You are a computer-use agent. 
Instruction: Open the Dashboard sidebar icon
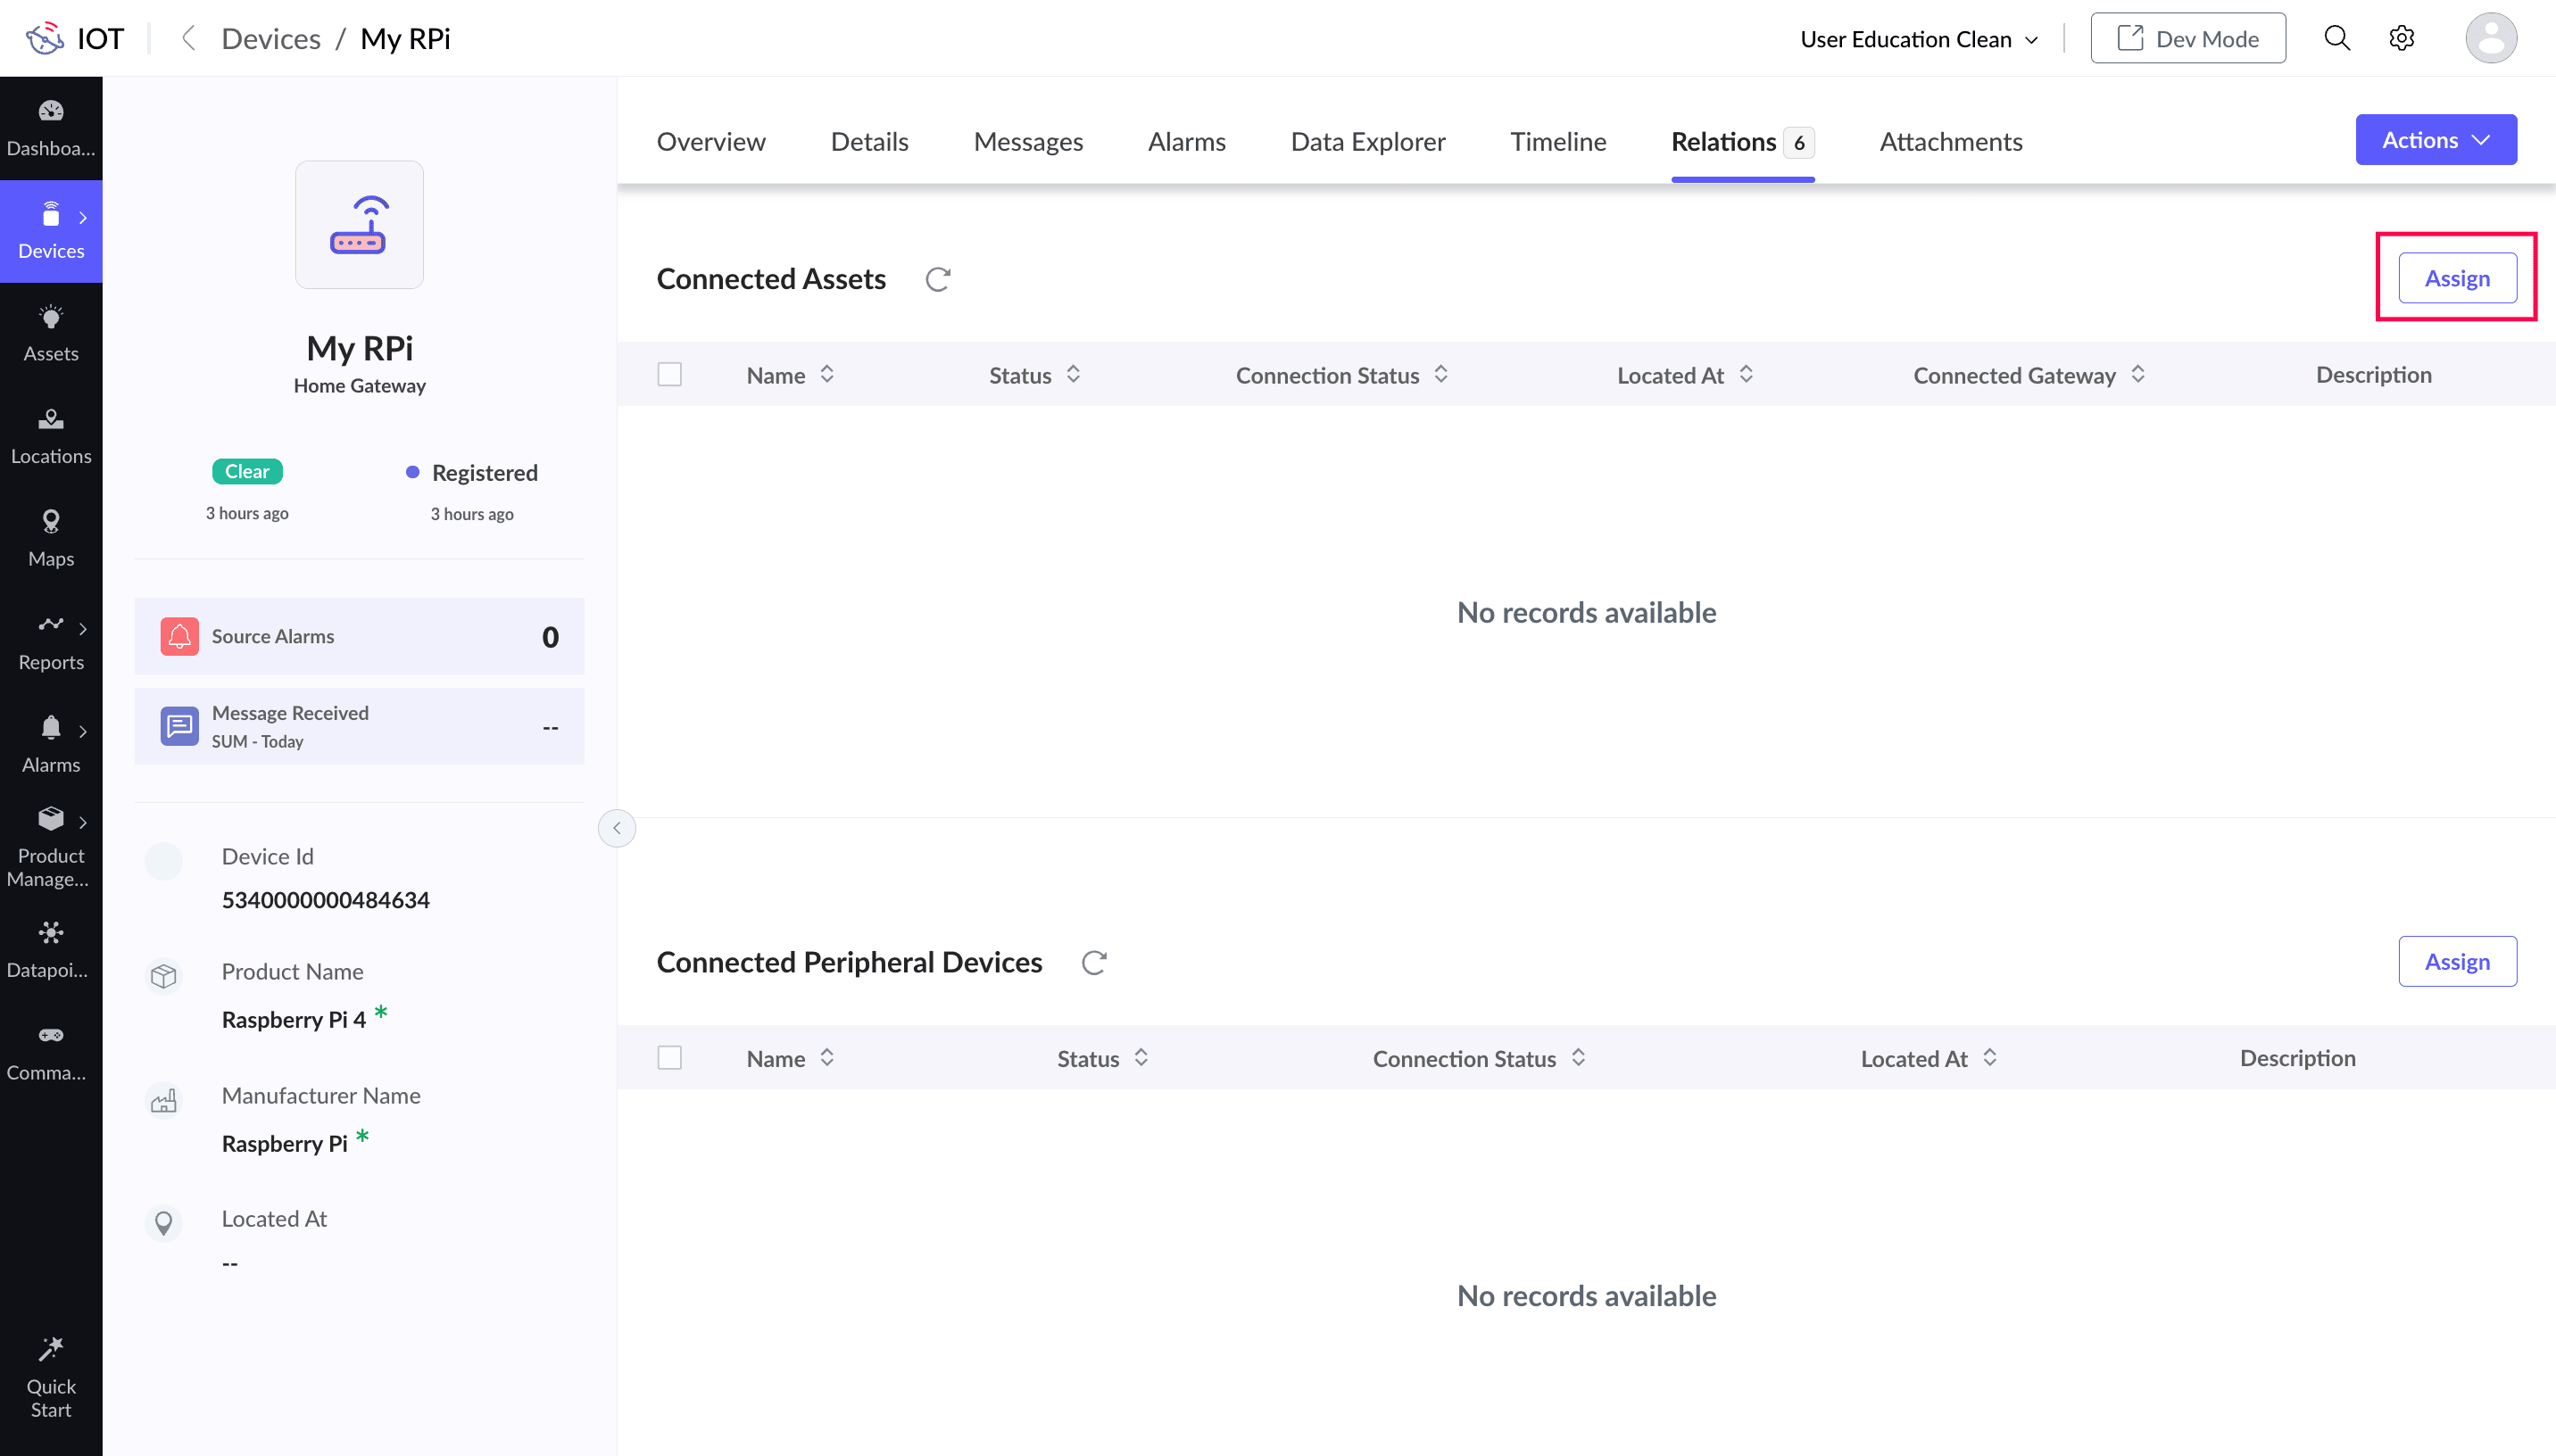pos(51,111)
